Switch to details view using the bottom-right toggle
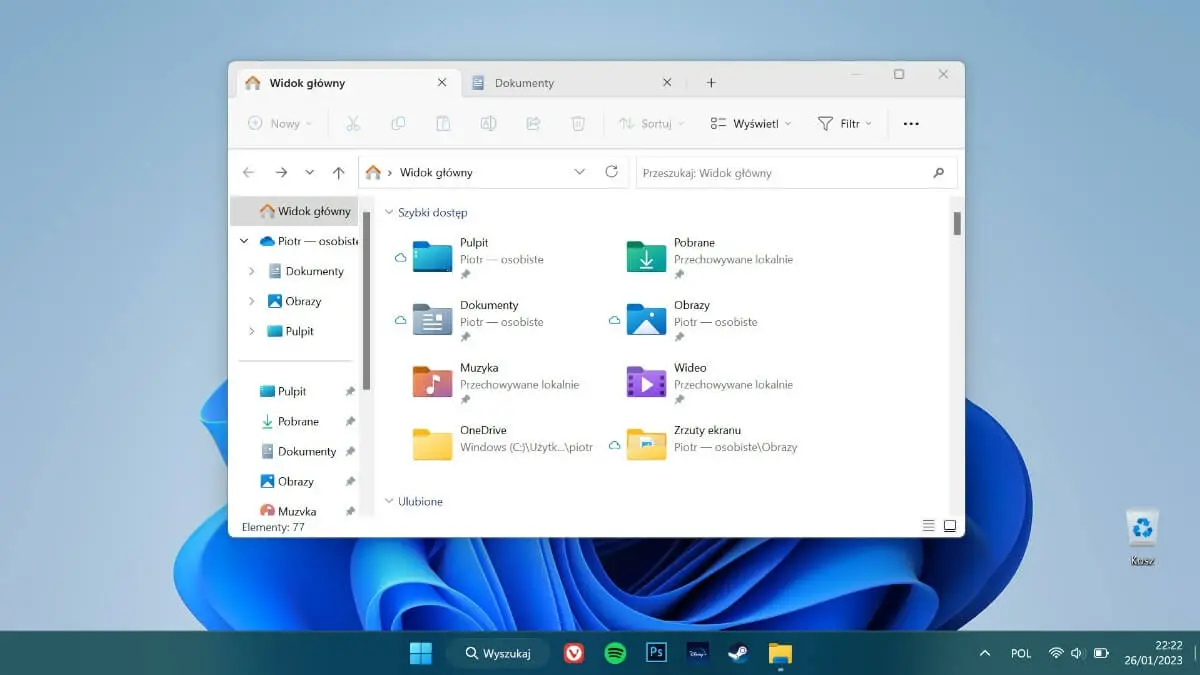The height and width of the screenshot is (675, 1200). point(928,524)
